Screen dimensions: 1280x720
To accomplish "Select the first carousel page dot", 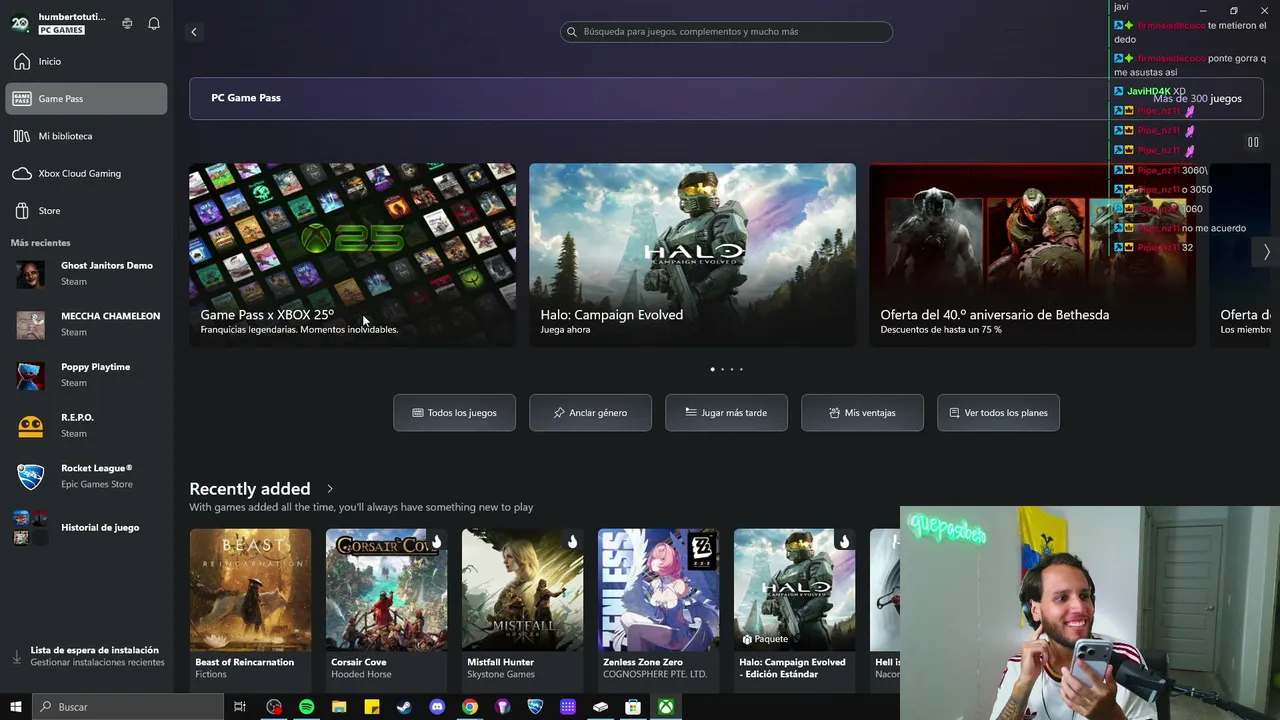I will pyautogui.click(x=712, y=369).
